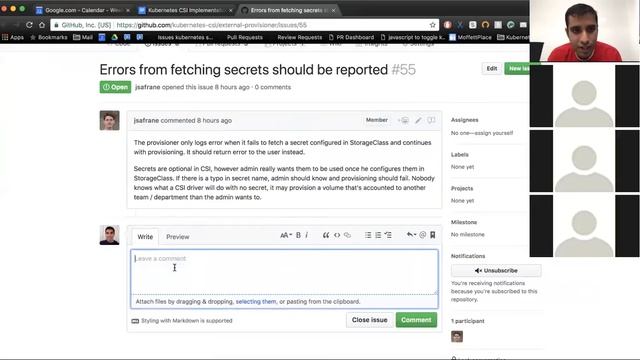Click the Member badge on comment
The image size is (640, 360).
[376, 120]
